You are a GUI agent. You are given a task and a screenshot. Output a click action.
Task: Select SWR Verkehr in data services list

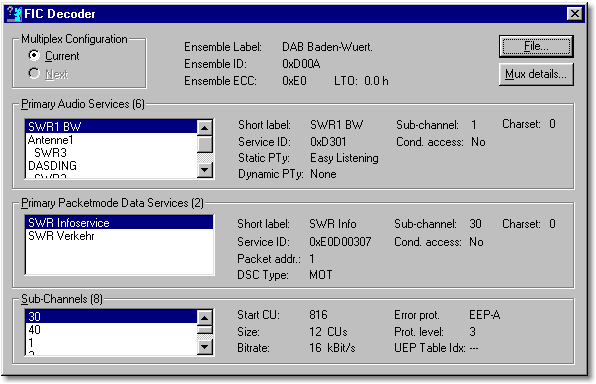click(119, 236)
